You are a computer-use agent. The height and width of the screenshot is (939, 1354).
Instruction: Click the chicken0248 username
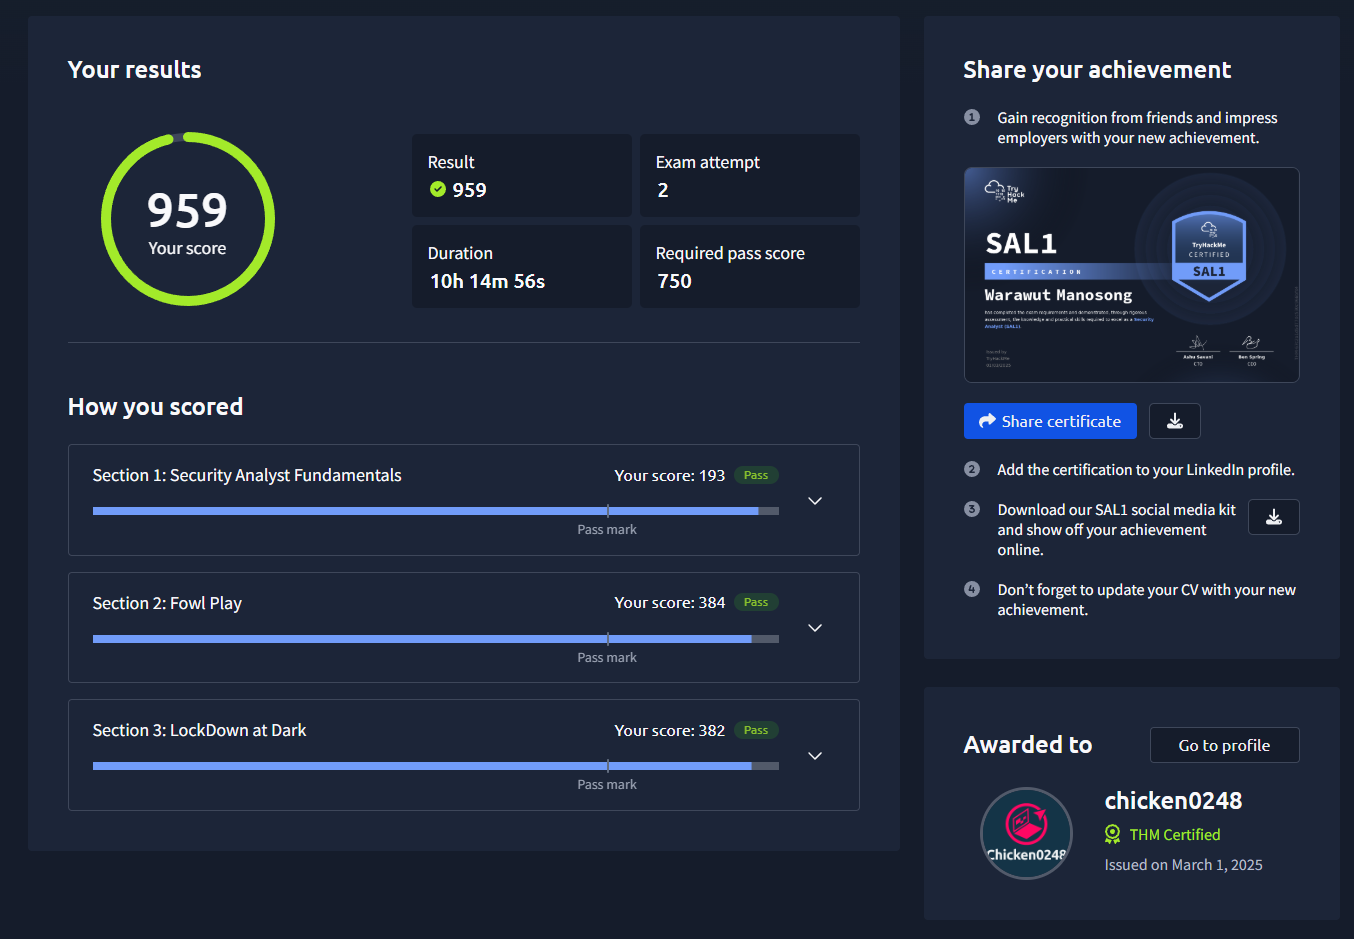(1173, 801)
